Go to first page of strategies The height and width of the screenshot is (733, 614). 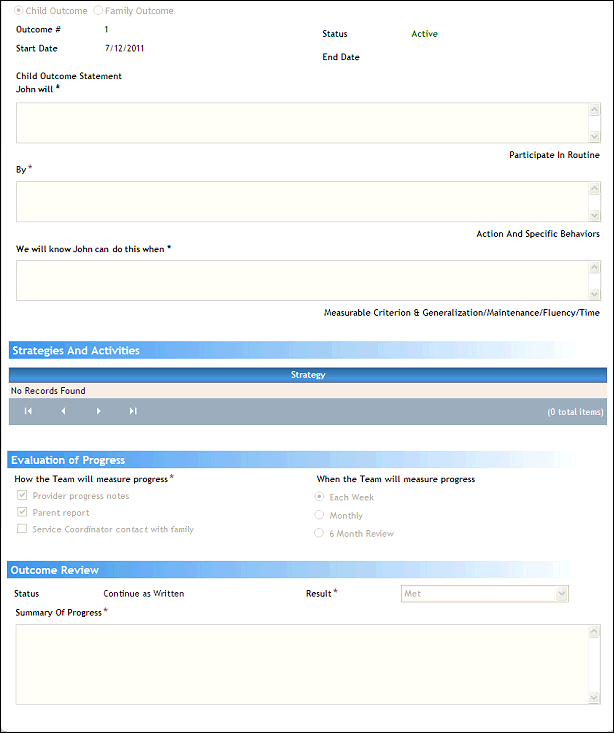(29, 411)
